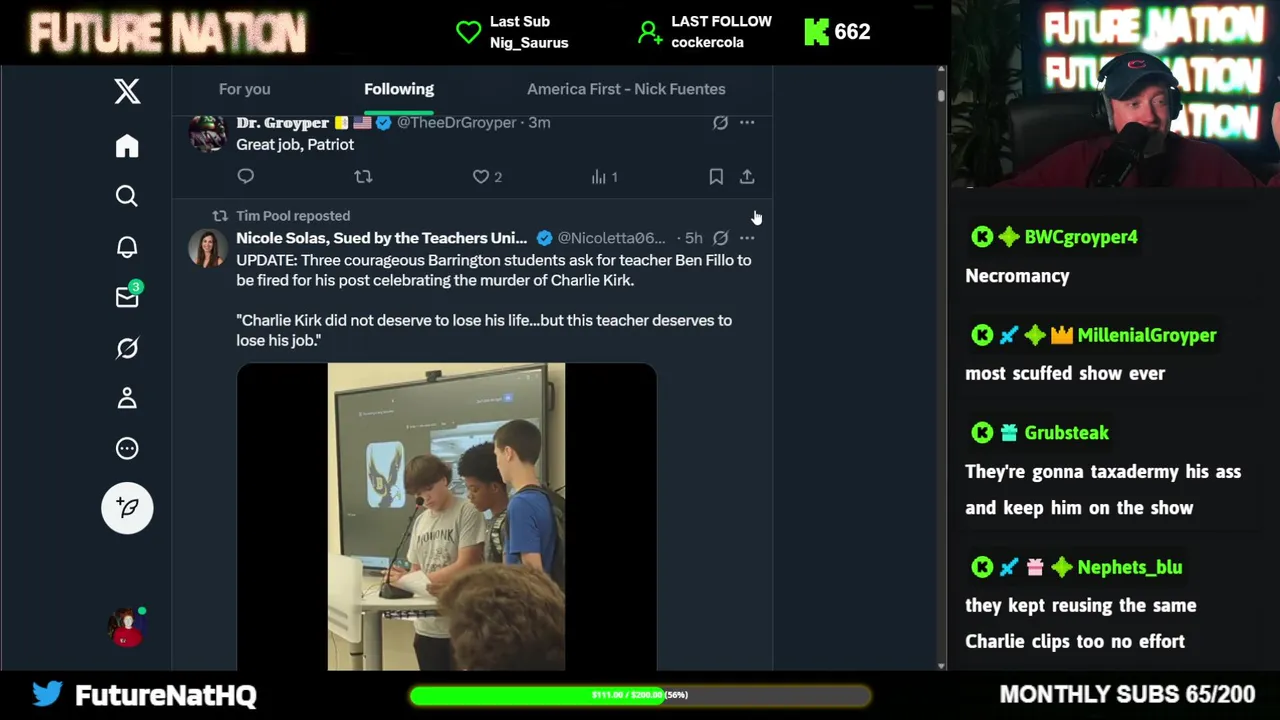The height and width of the screenshot is (720, 1280).
Task: Open Dr. Groyper profile name
Action: (x=282, y=122)
